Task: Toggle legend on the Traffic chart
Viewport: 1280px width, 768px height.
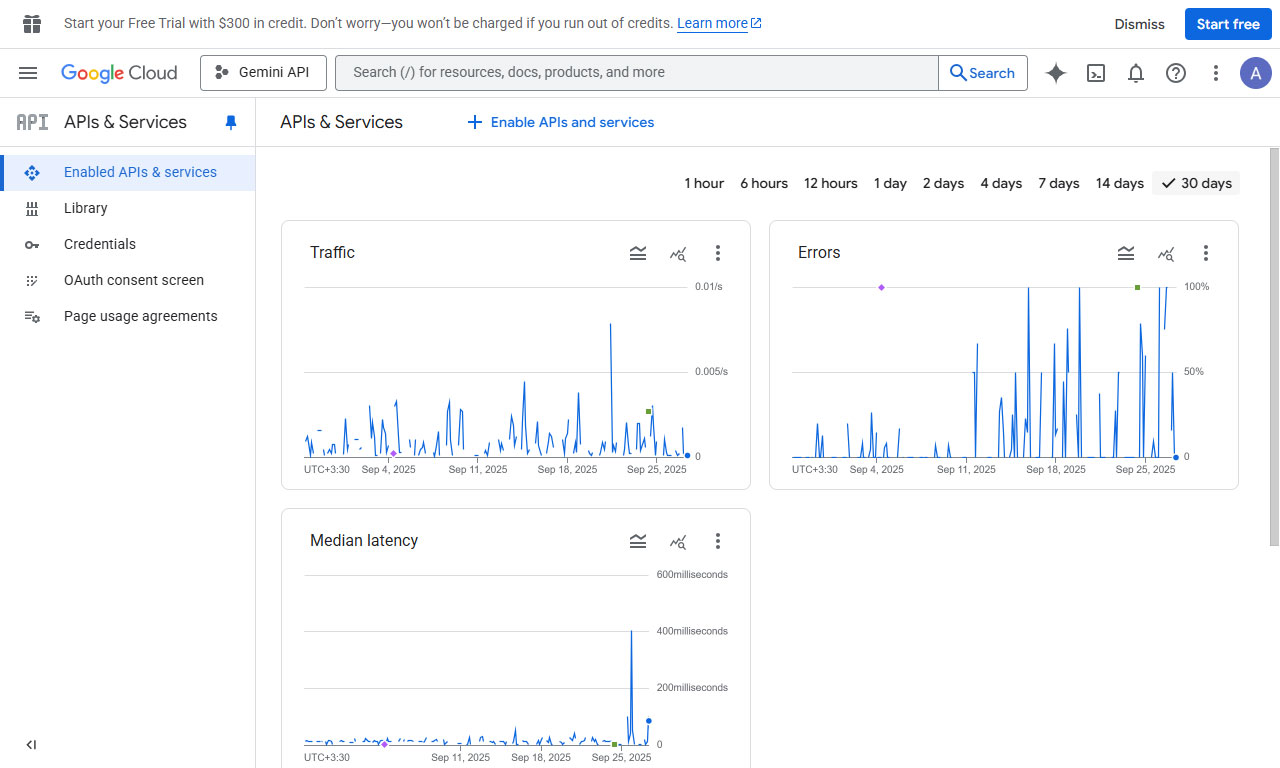Action: click(x=638, y=253)
